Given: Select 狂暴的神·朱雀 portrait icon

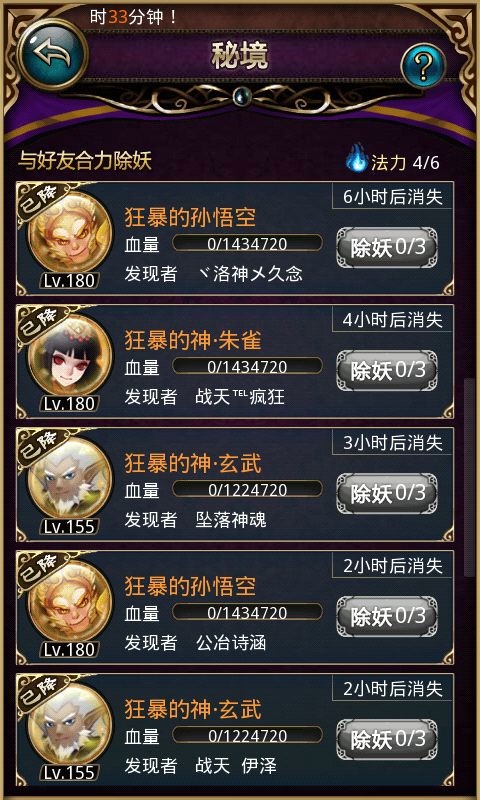Looking at the screenshot, I should [x=69, y=358].
